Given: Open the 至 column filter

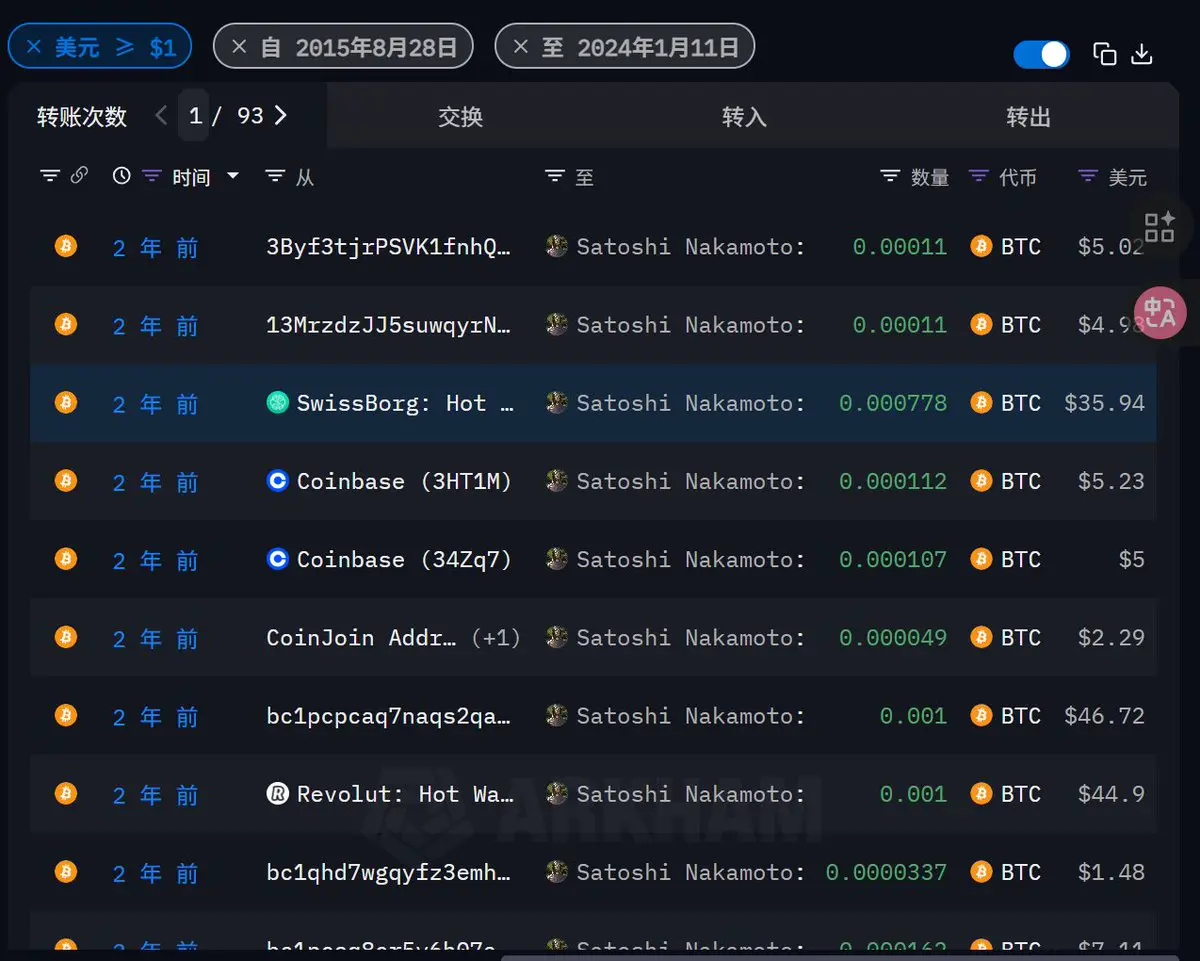Looking at the screenshot, I should pyautogui.click(x=555, y=176).
